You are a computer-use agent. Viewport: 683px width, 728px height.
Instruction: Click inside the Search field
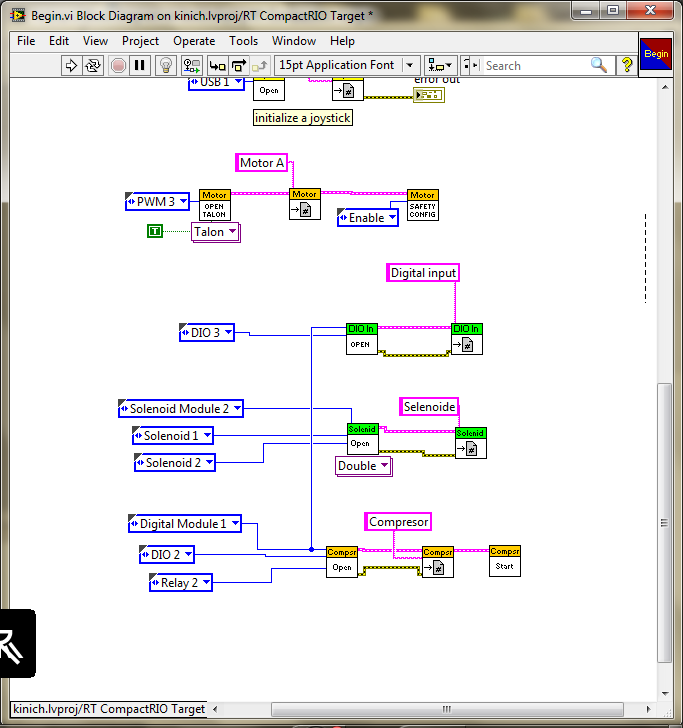click(535, 65)
